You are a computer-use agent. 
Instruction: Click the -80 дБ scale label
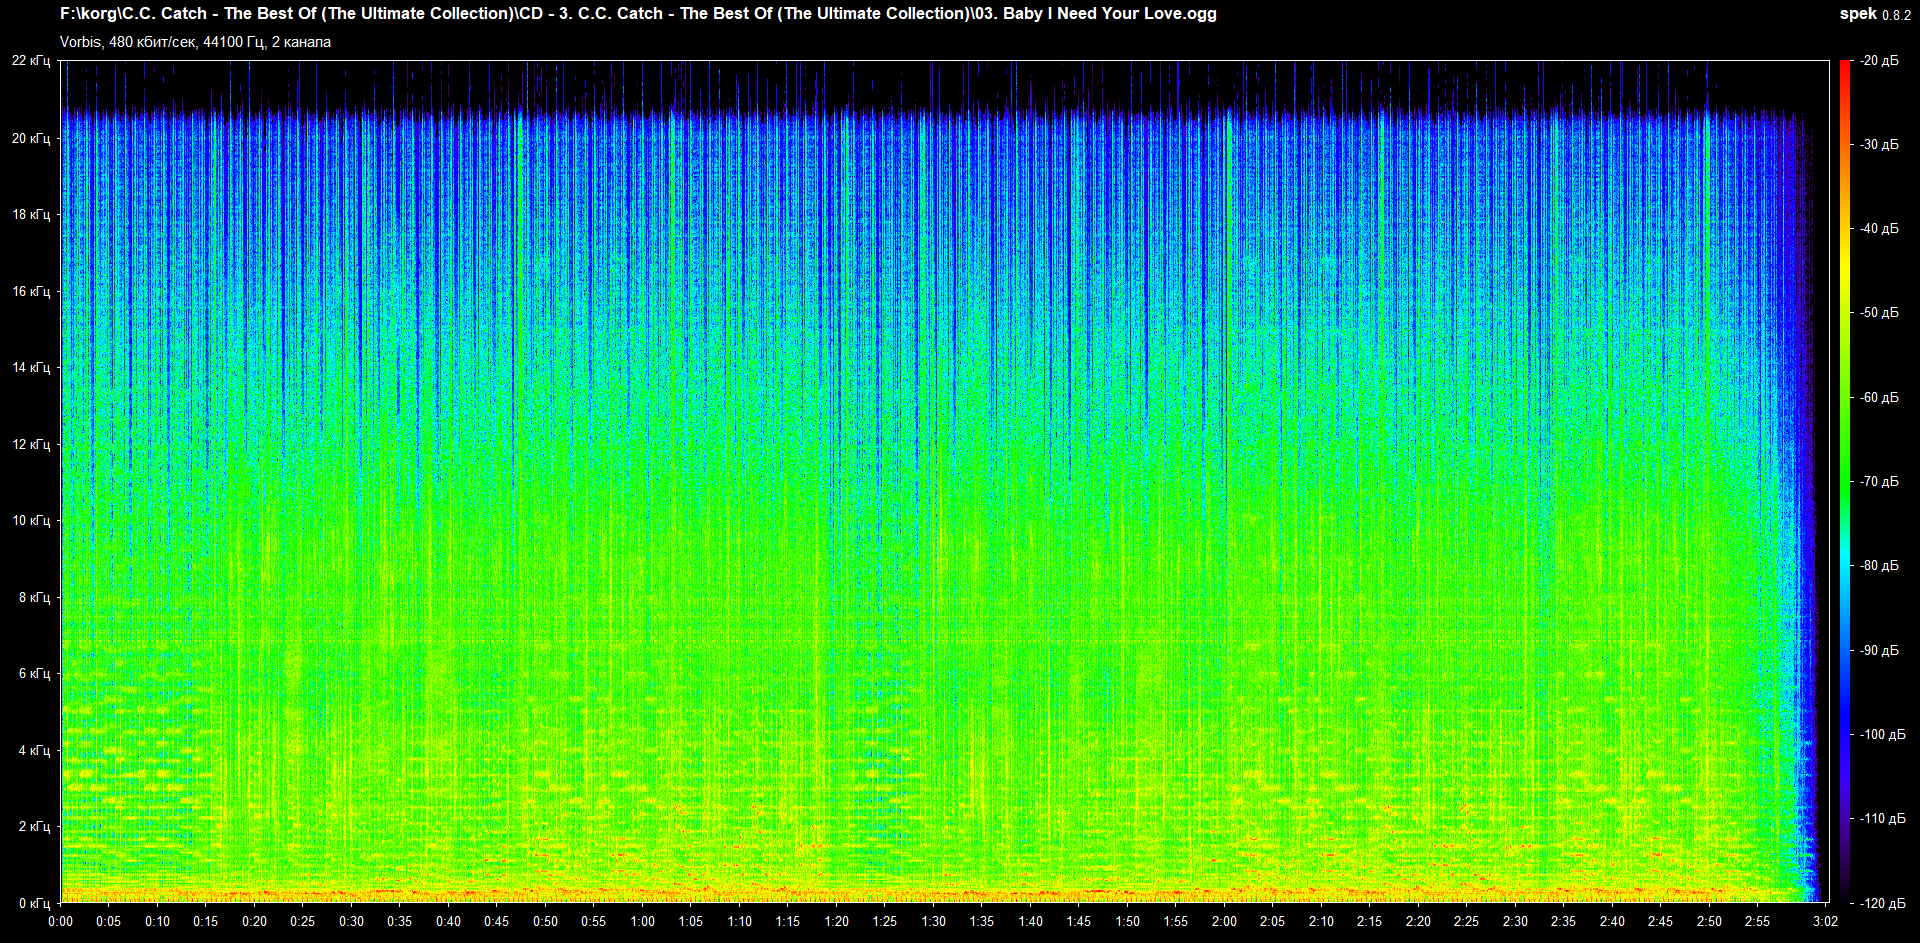click(x=1879, y=566)
